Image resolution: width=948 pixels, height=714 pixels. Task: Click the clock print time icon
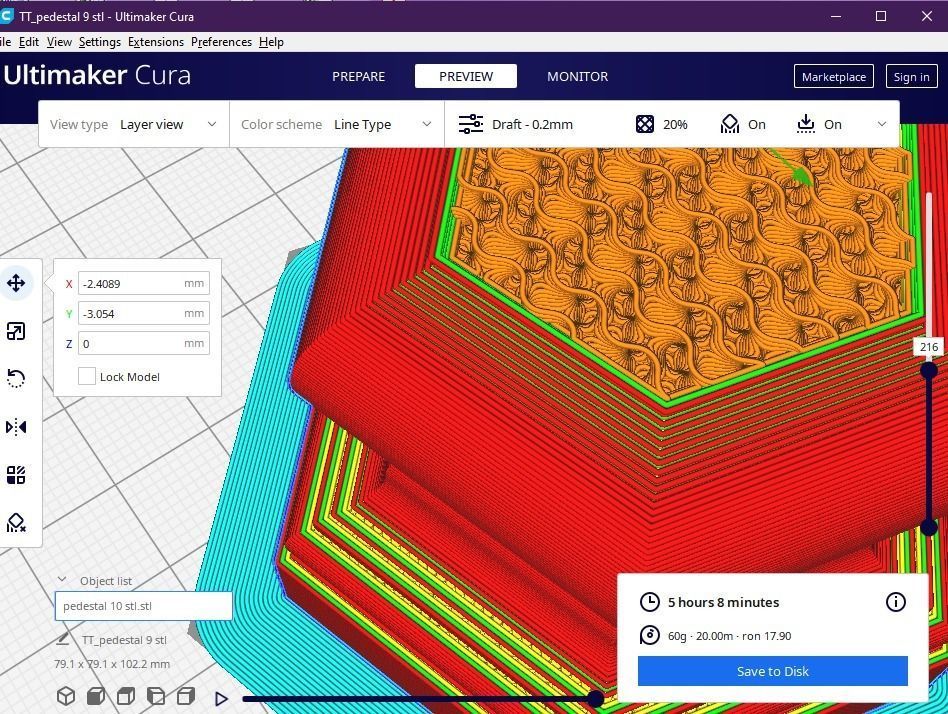[x=649, y=602]
